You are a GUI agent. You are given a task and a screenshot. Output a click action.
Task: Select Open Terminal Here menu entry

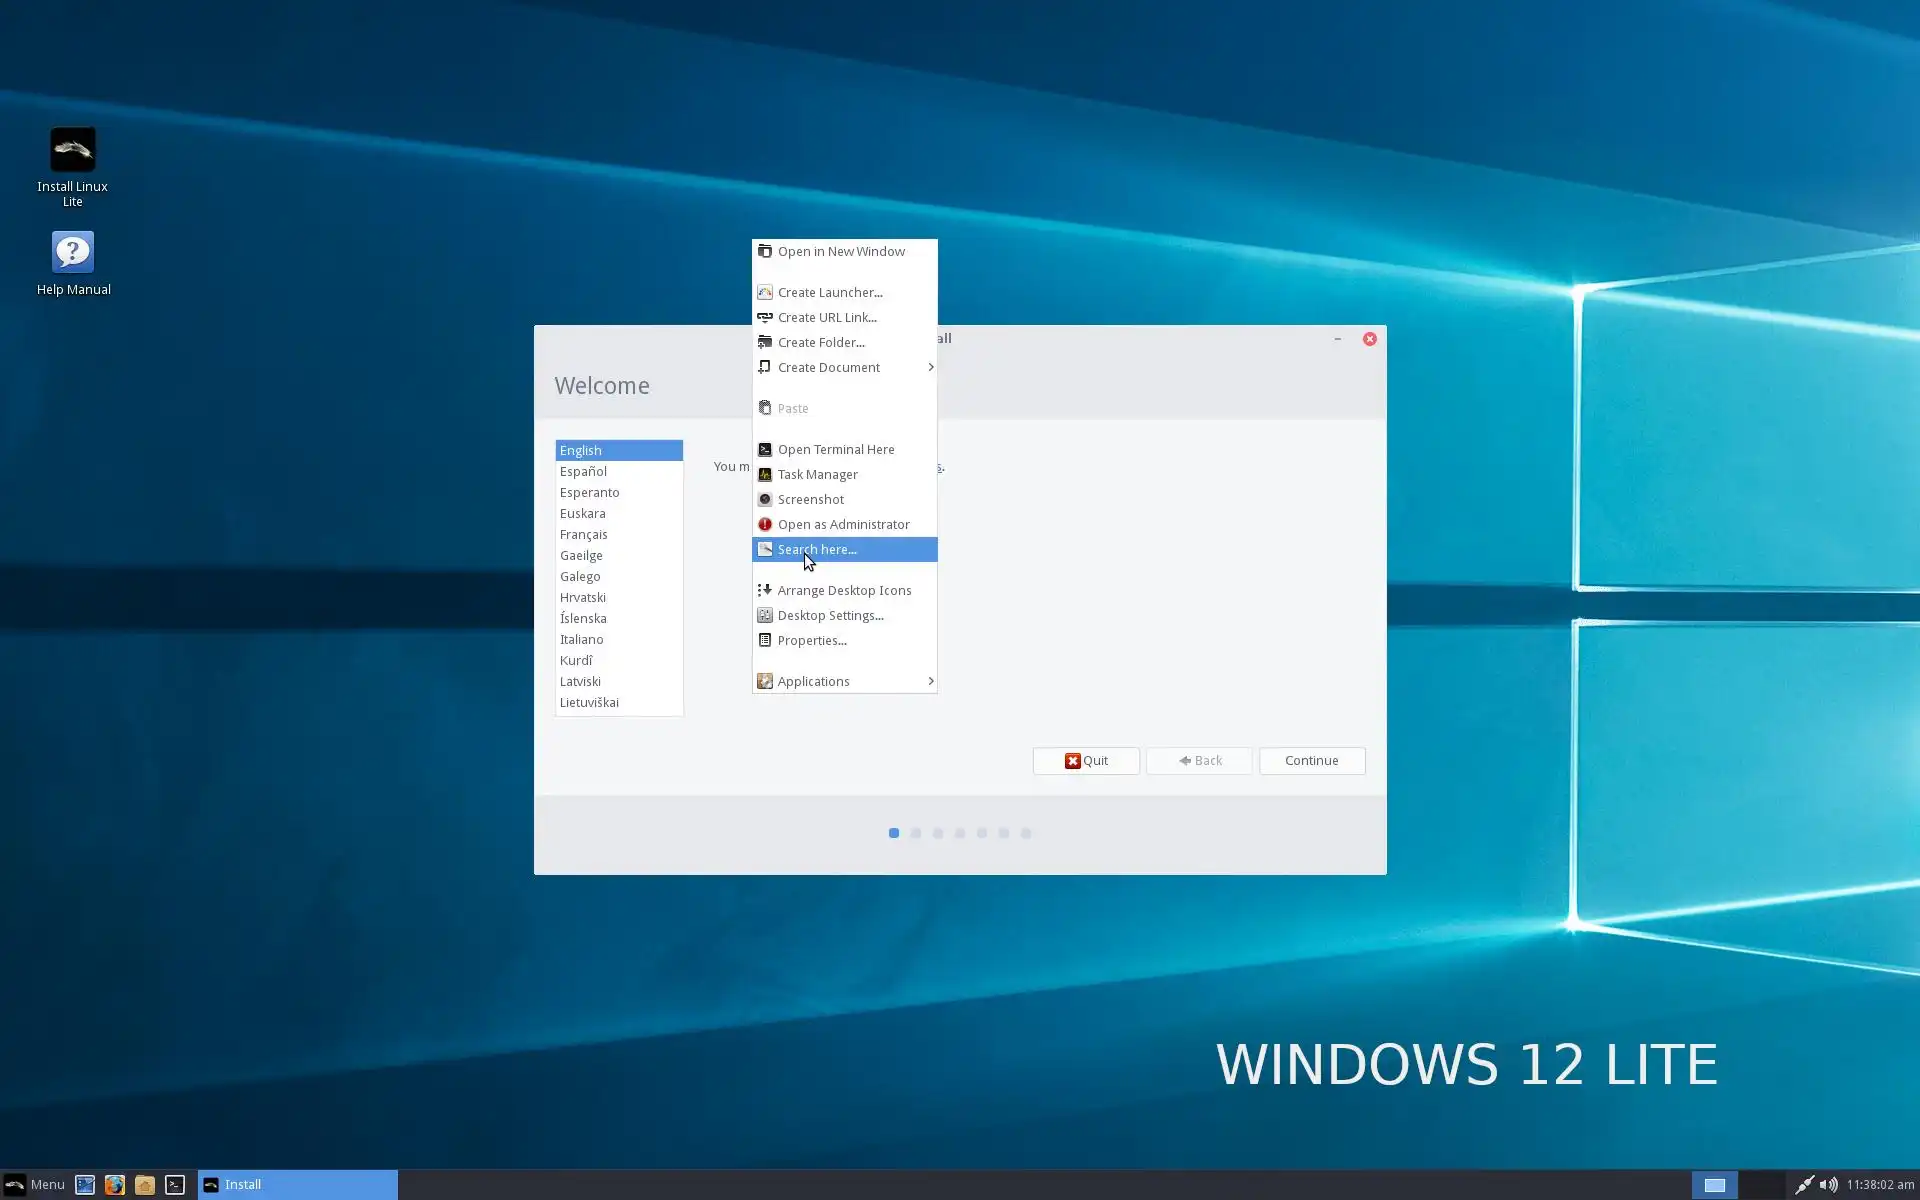pyautogui.click(x=836, y=449)
